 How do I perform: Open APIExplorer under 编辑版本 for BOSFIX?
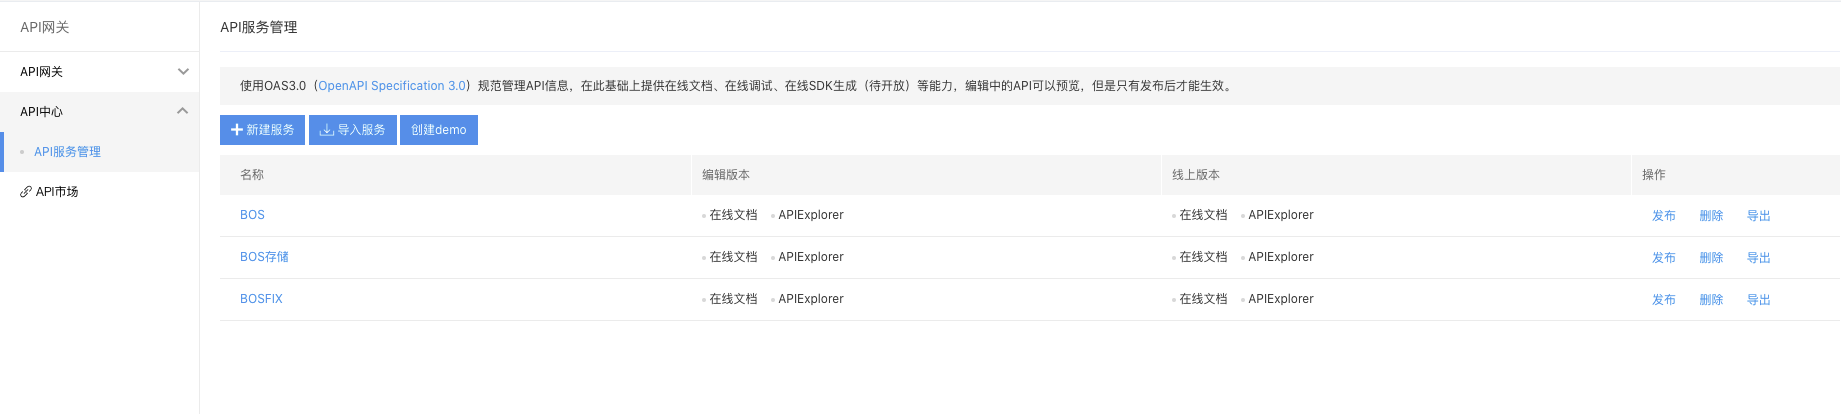(811, 299)
